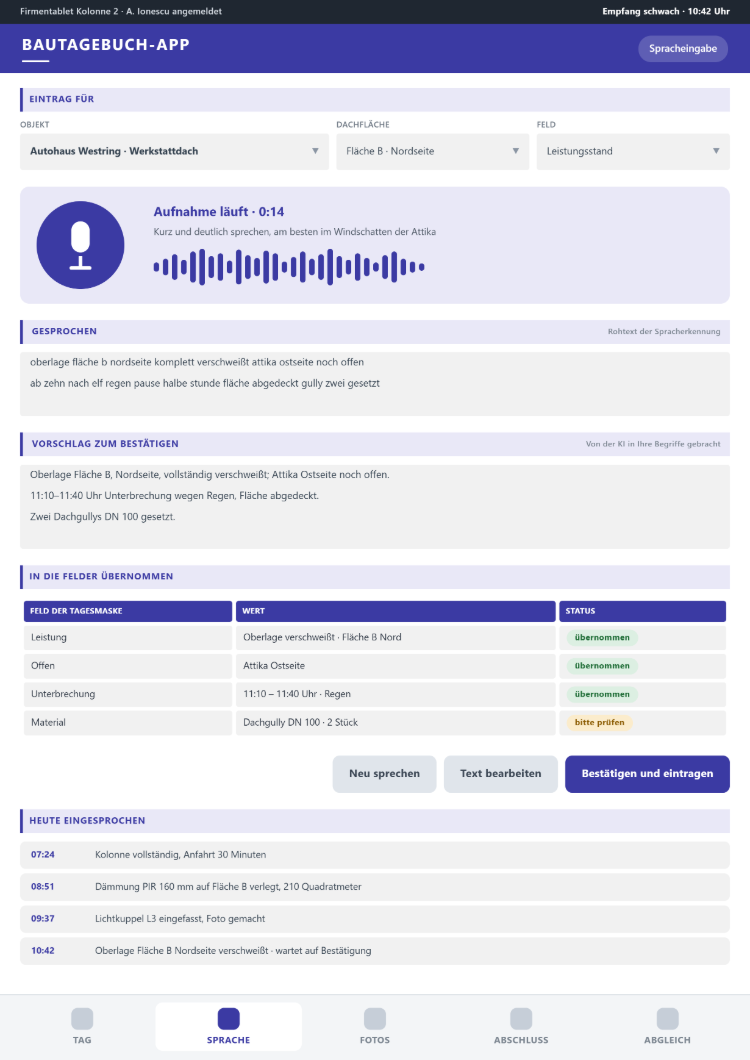Open the Objekt dropdown Autohaus Westring

174,151
